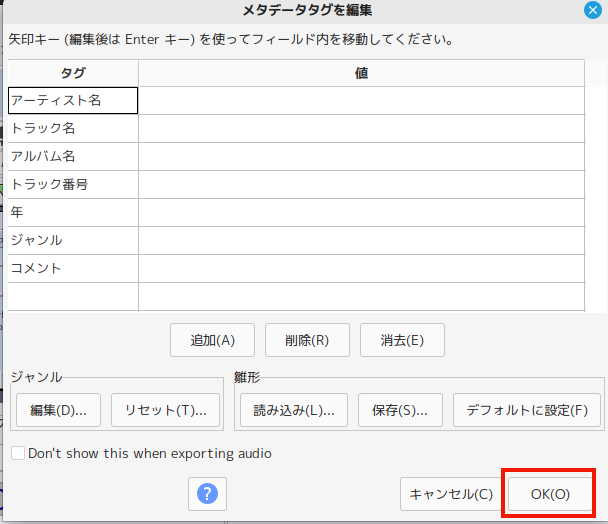This screenshot has width=608, height=524.
Task: Cancel with the キャンセル(C) button
Action: (451, 494)
